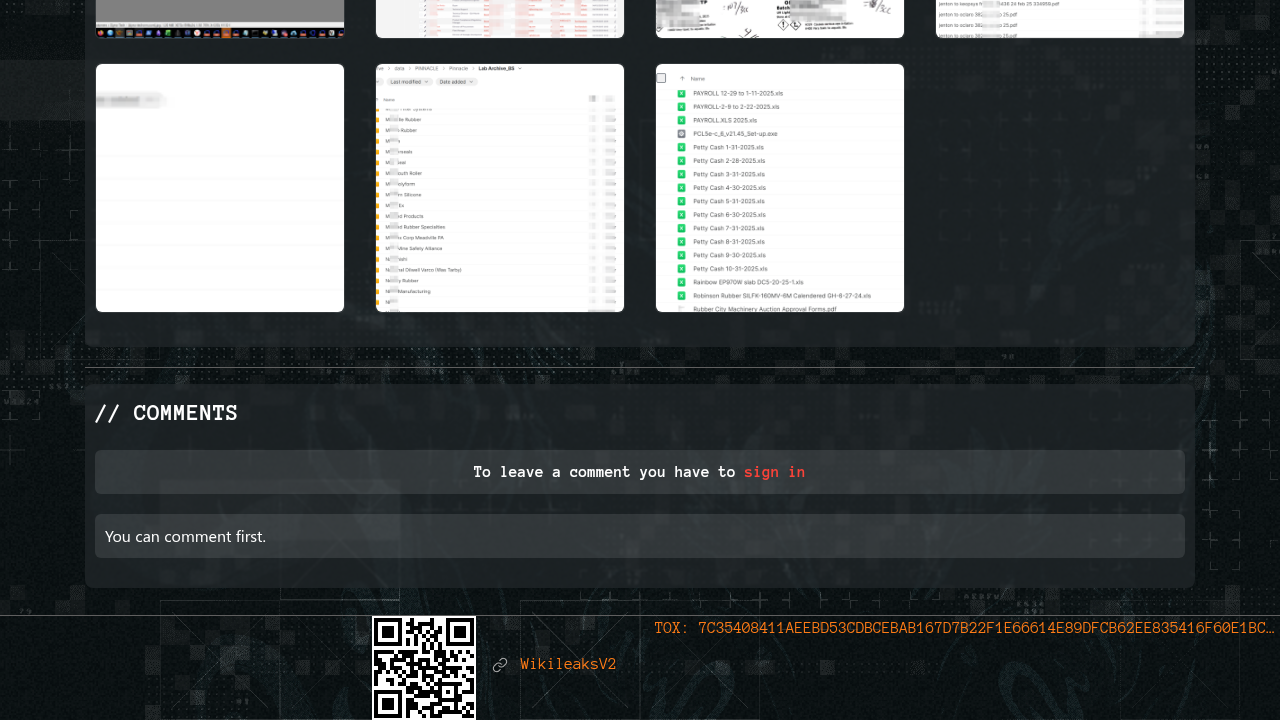This screenshot has width=1280, height=720.
Task: Expand the Last modified filter dropdown
Action: [410, 81]
